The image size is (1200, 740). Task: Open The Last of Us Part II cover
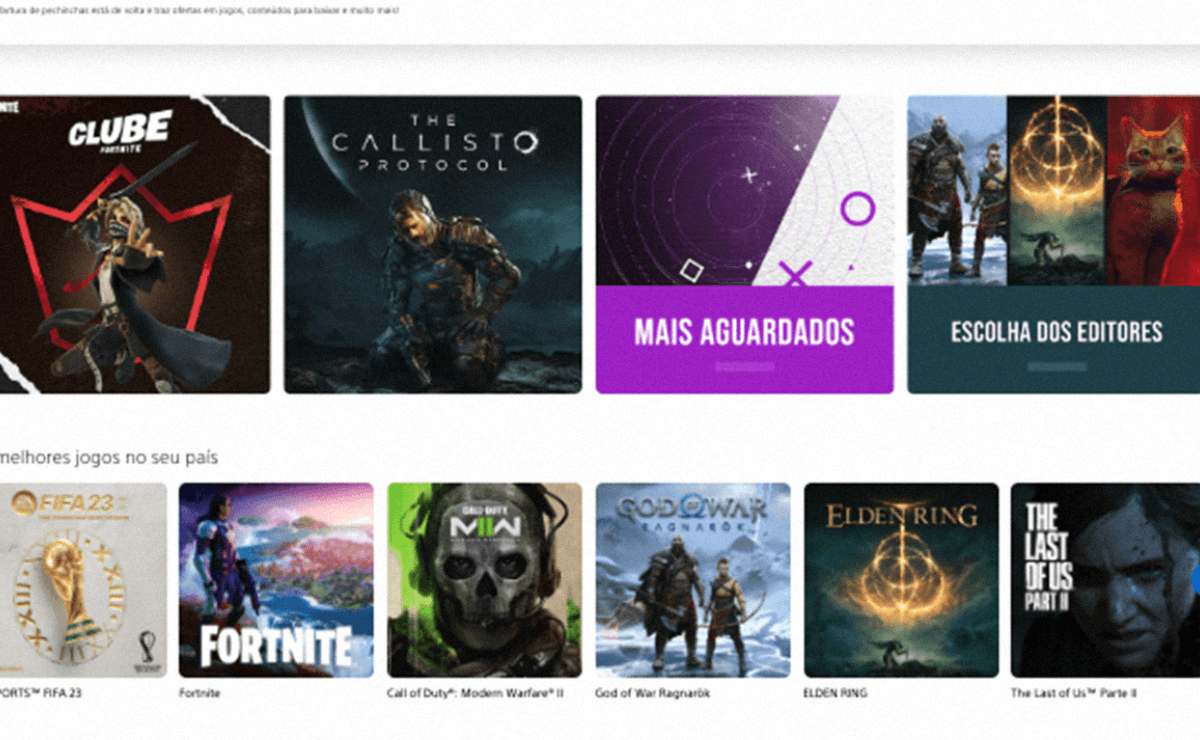click(1105, 580)
